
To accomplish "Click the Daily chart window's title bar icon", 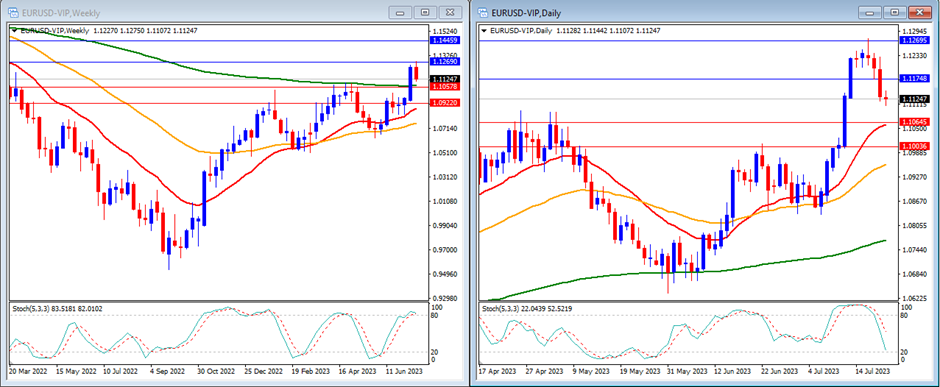I will point(483,12).
